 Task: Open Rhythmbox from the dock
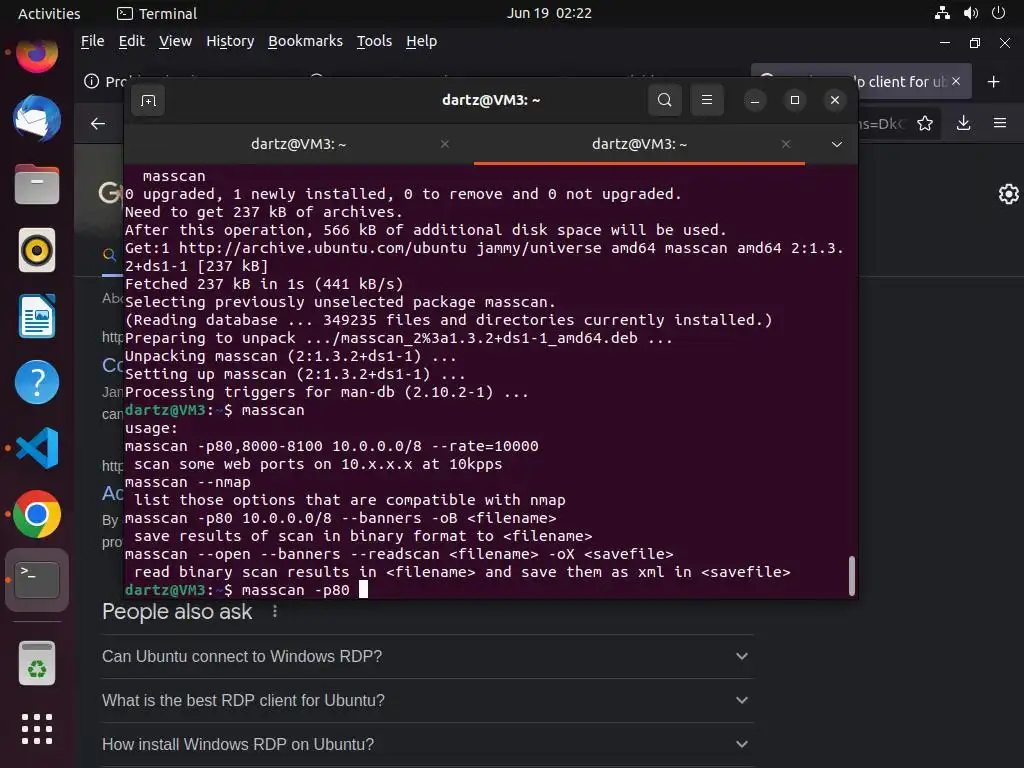pos(37,250)
